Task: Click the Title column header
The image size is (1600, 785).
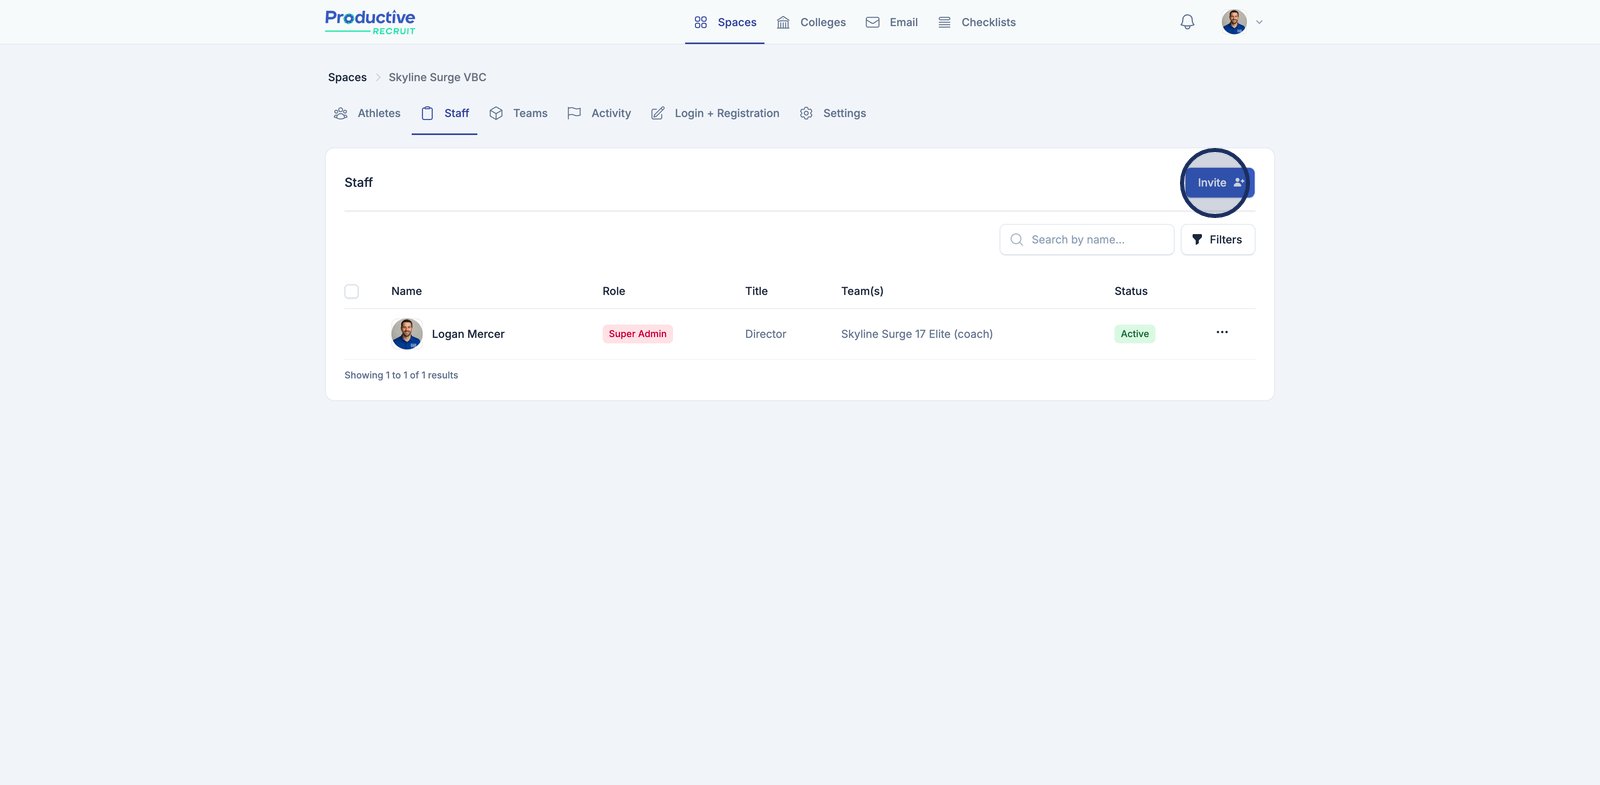Action: [x=756, y=291]
